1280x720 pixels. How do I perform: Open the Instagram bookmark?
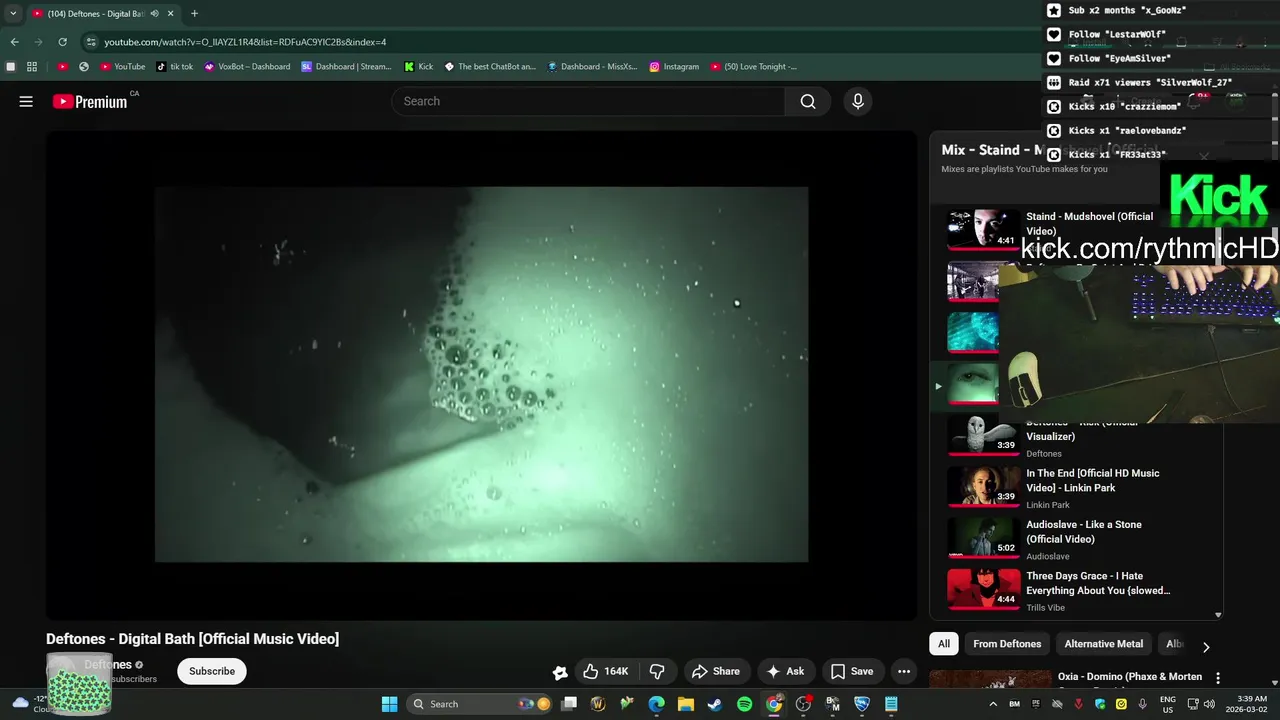pos(674,67)
